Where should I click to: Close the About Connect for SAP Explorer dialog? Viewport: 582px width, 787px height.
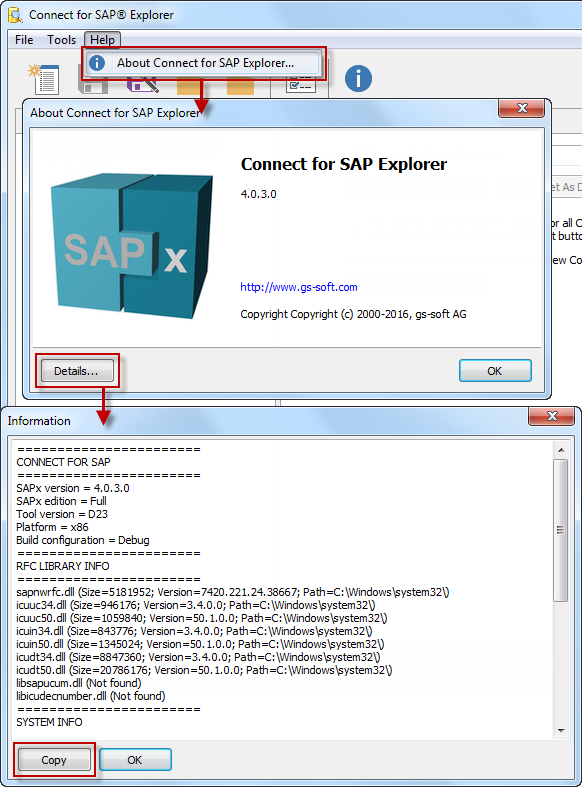point(522,108)
